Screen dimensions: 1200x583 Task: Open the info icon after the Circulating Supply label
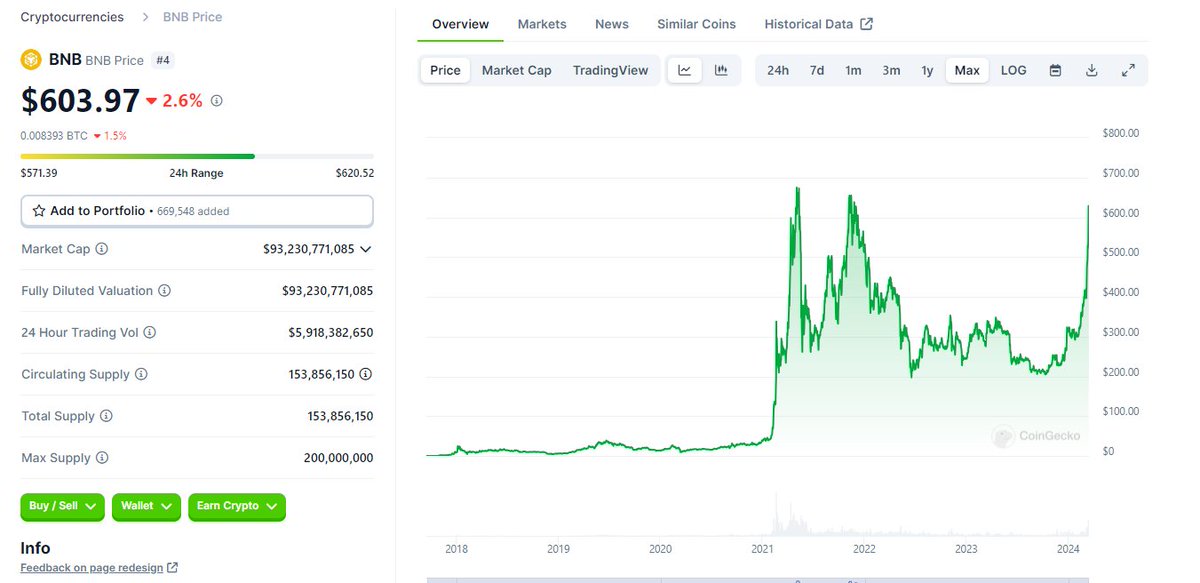tap(141, 374)
